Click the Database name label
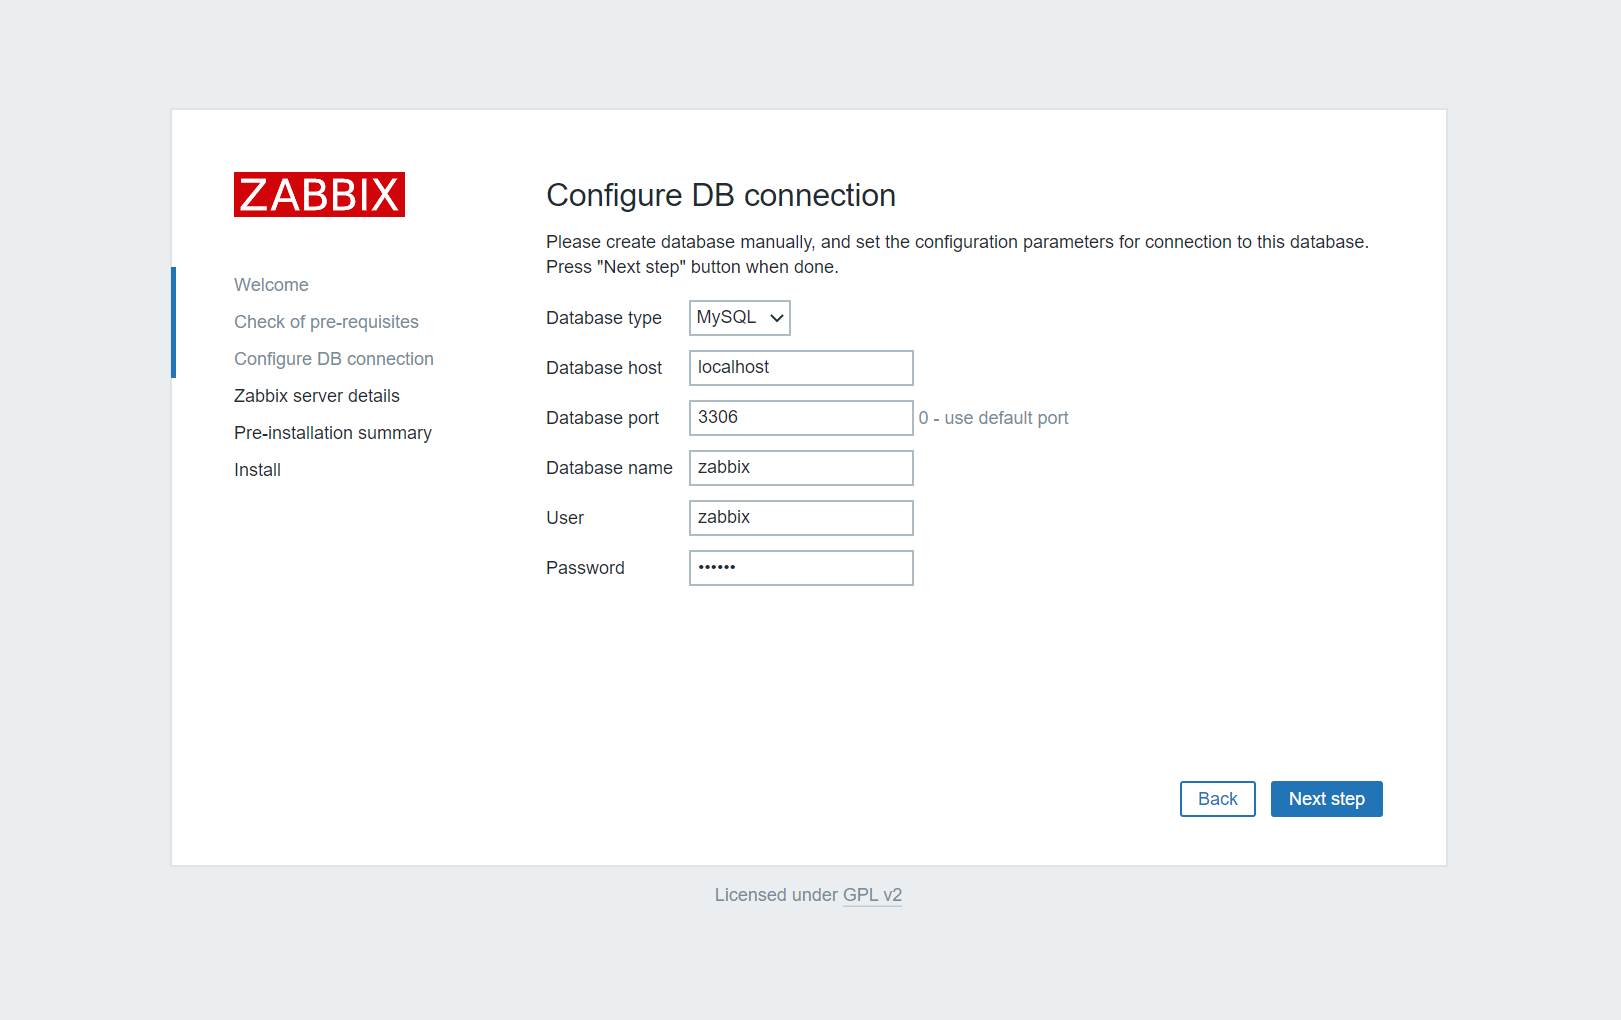 (609, 468)
